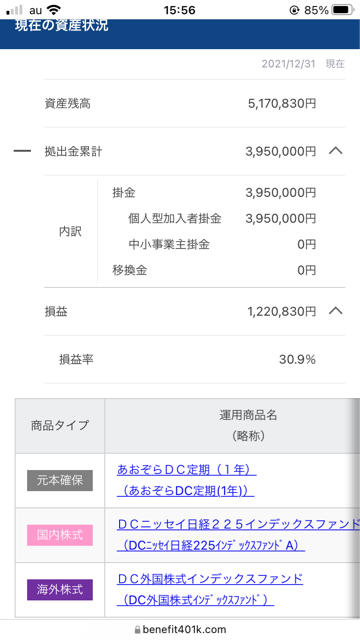
Task: Tap the 国内株式 pink product type badge
Action: pyautogui.click(x=60, y=535)
